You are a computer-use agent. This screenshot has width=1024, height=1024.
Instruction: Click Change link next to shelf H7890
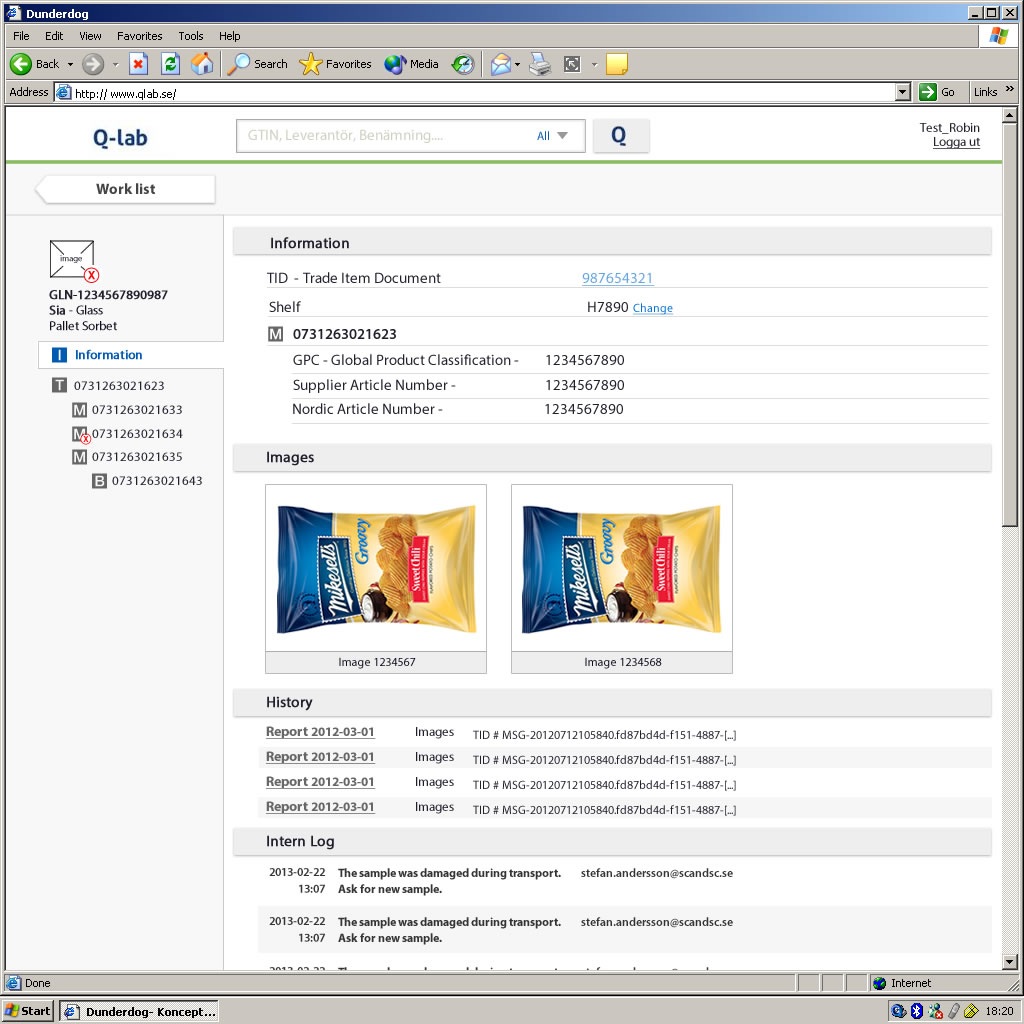pyautogui.click(x=652, y=308)
